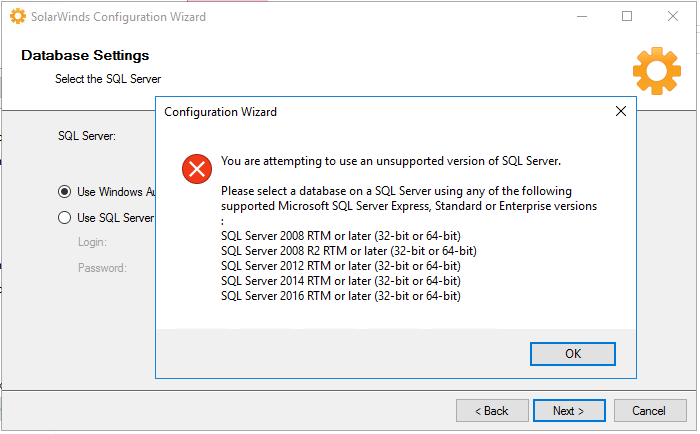This screenshot has height=434, width=700.
Task: Click the SQL Server field label
Action: [x=87, y=135]
